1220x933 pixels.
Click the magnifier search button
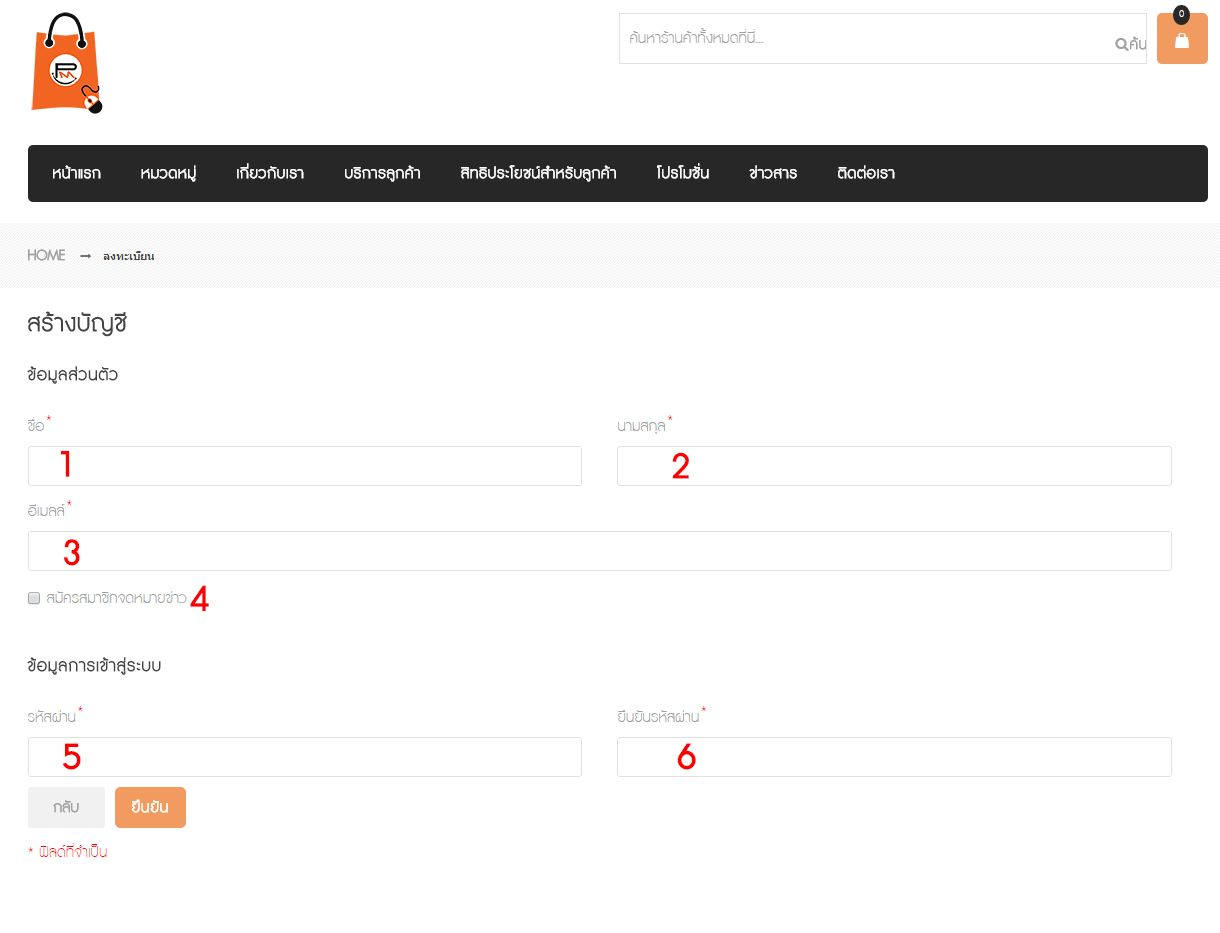click(1130, 44)
